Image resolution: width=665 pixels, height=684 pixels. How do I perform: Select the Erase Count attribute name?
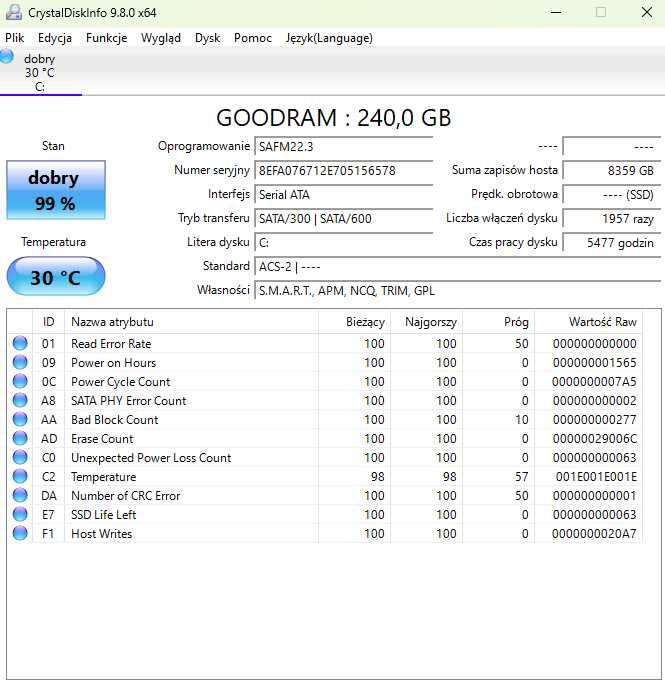click(x=102, y=438)
